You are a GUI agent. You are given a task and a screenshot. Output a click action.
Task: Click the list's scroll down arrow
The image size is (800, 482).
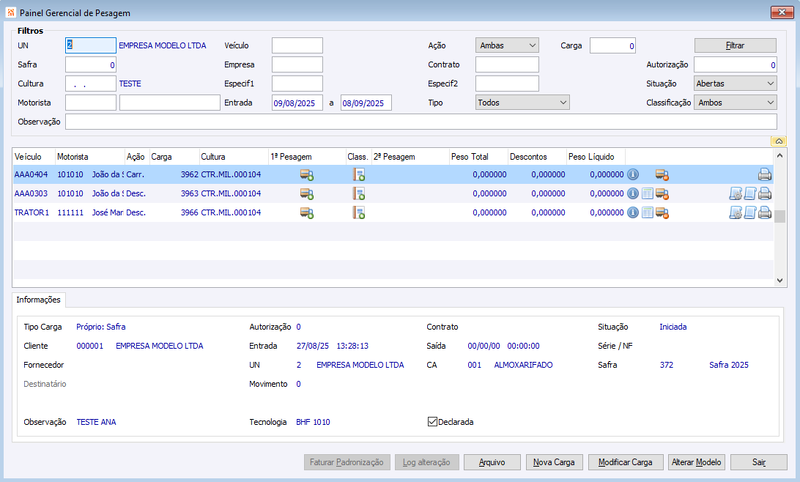(780, 280)
